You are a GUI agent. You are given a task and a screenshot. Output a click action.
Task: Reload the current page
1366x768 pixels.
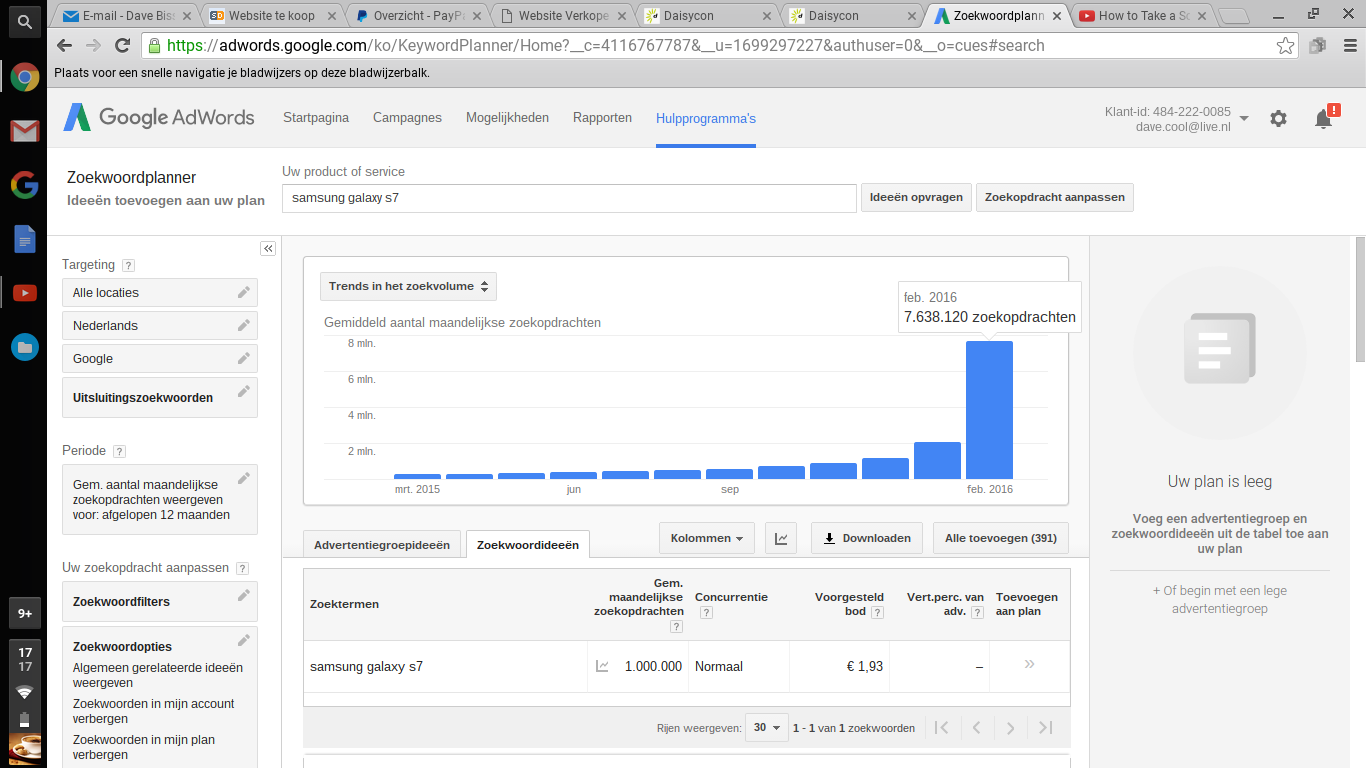point(122,45)
